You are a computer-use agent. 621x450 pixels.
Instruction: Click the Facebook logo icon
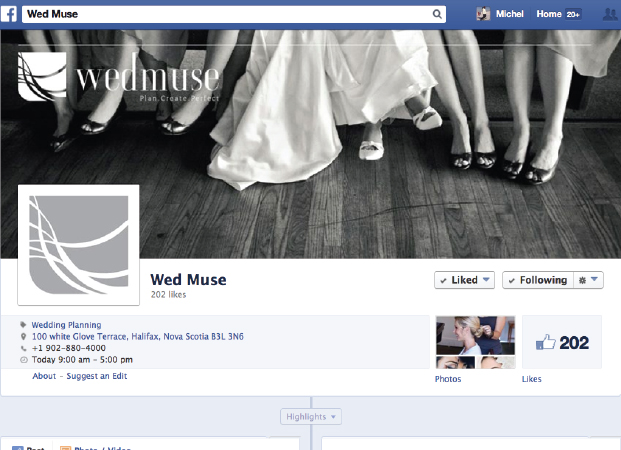coord(9,14)
